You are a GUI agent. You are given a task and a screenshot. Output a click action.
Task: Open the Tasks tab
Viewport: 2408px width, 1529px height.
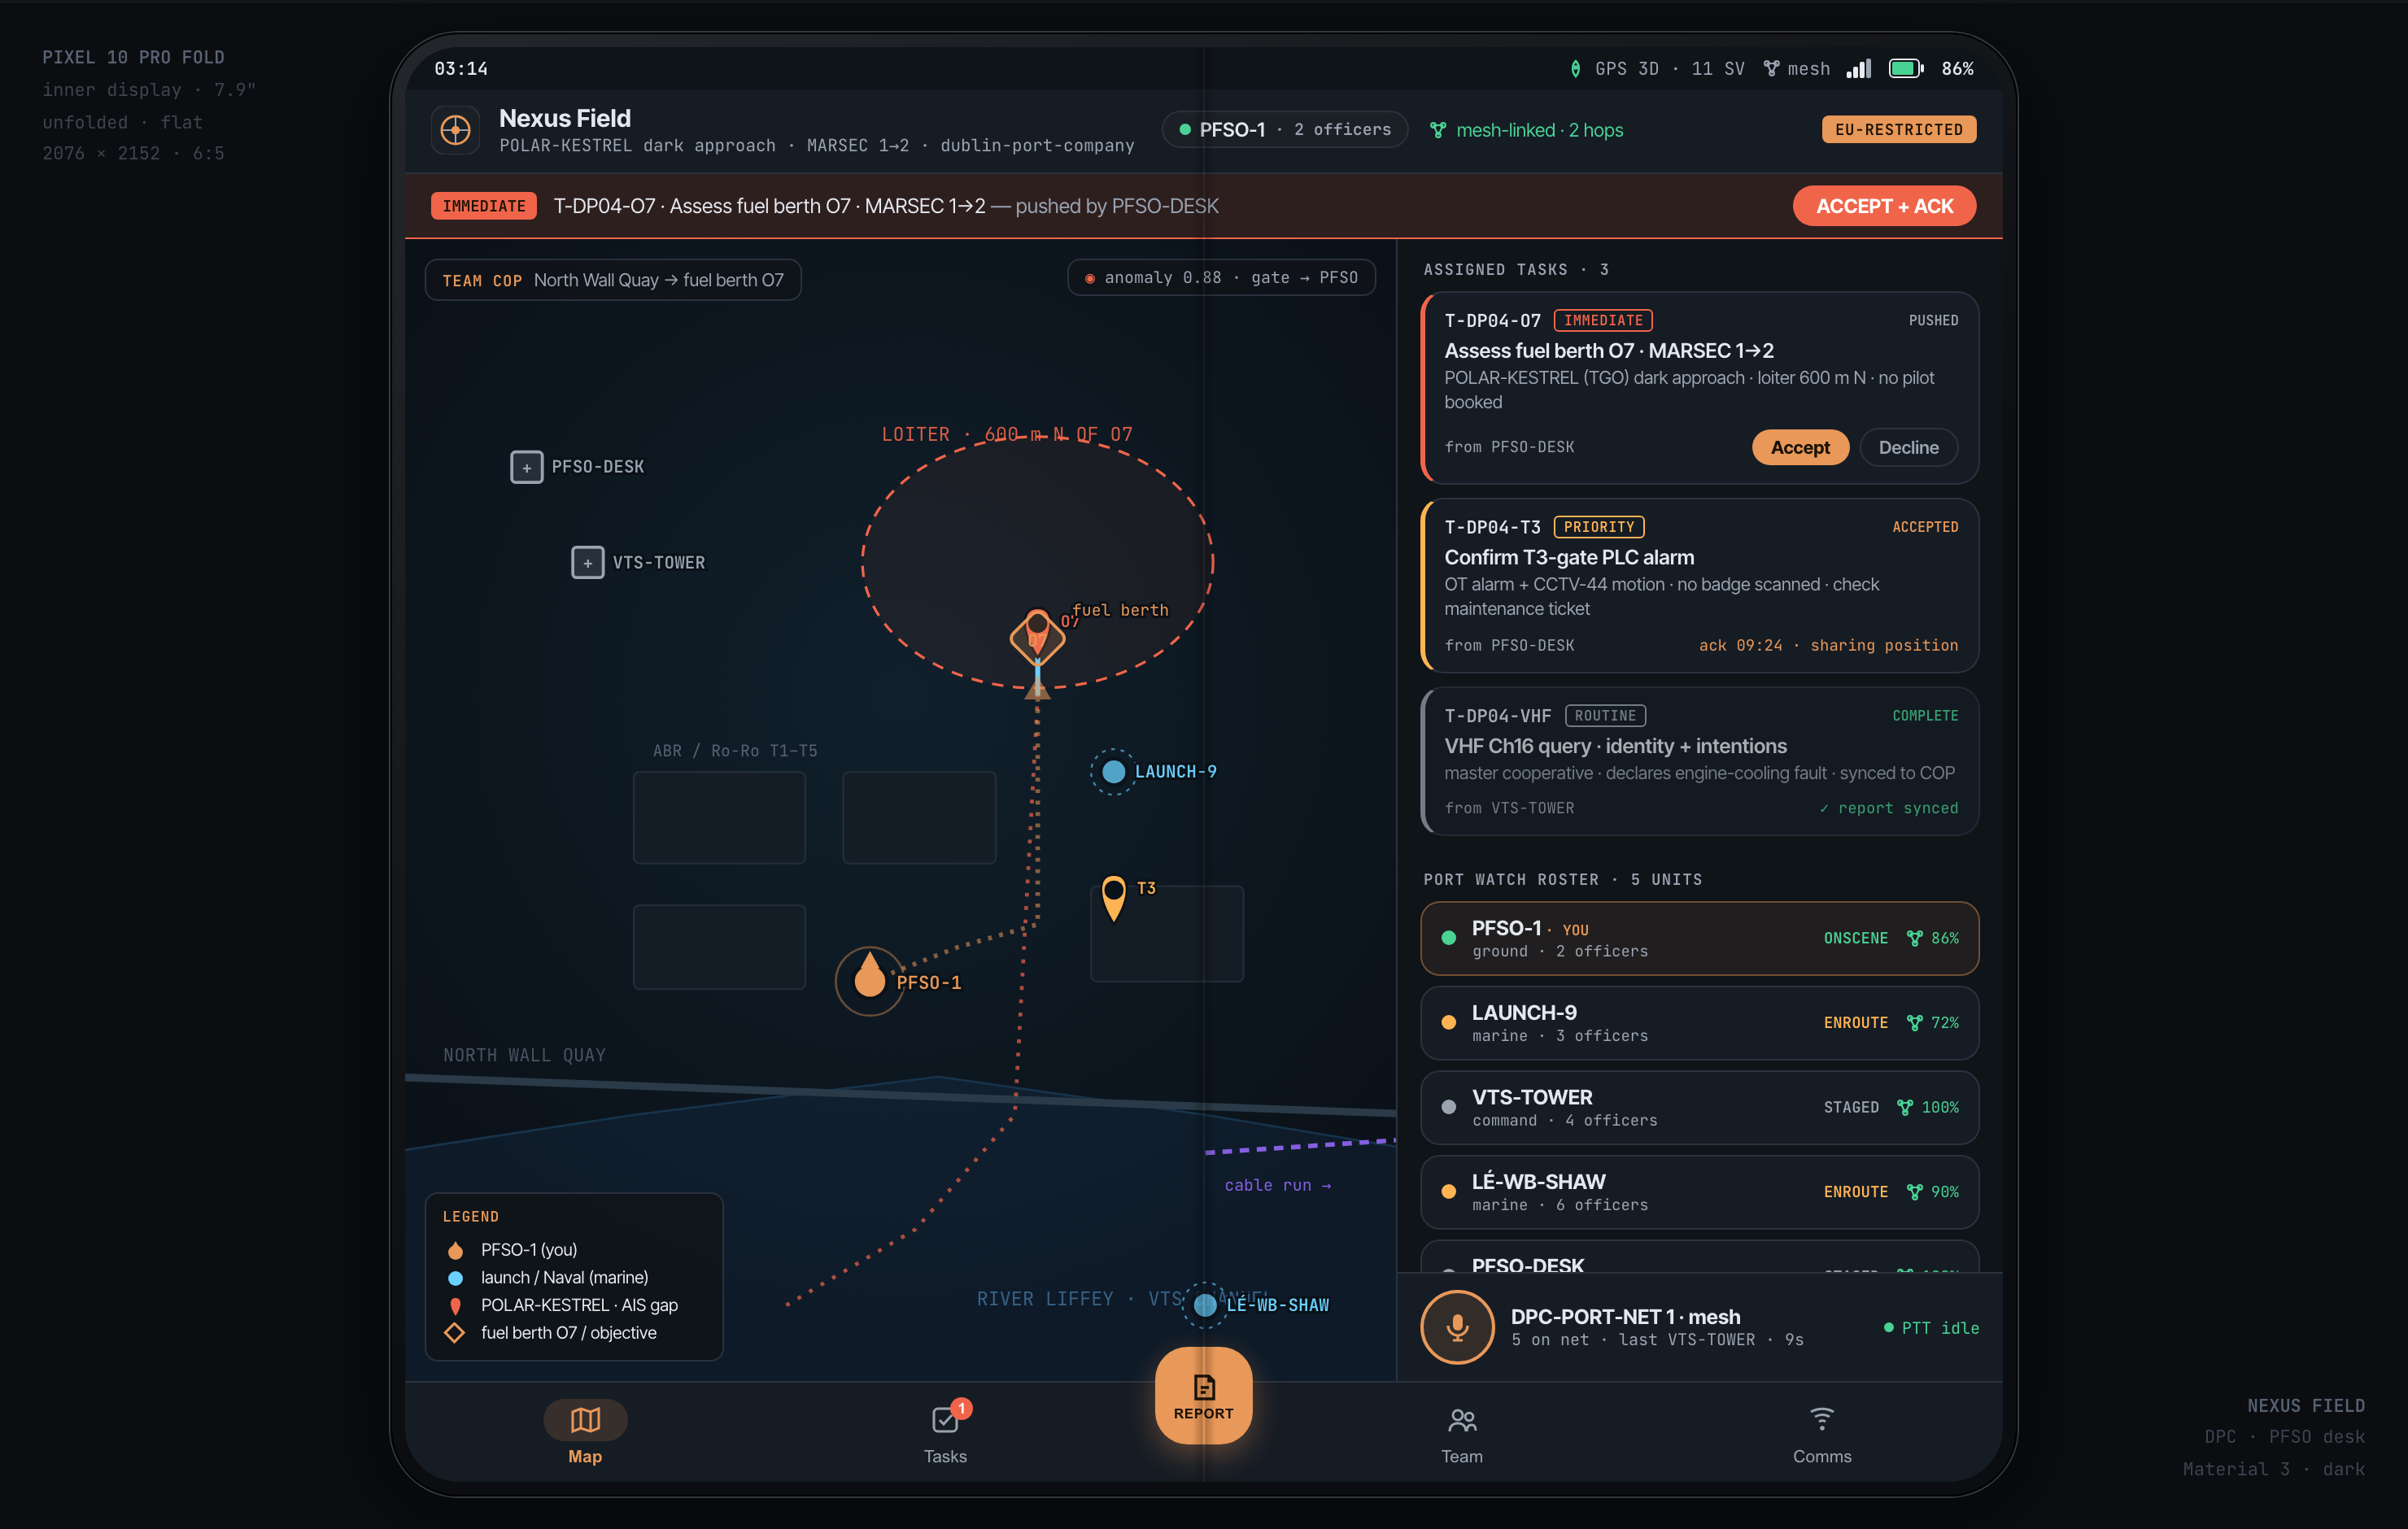coord(945,1432)
